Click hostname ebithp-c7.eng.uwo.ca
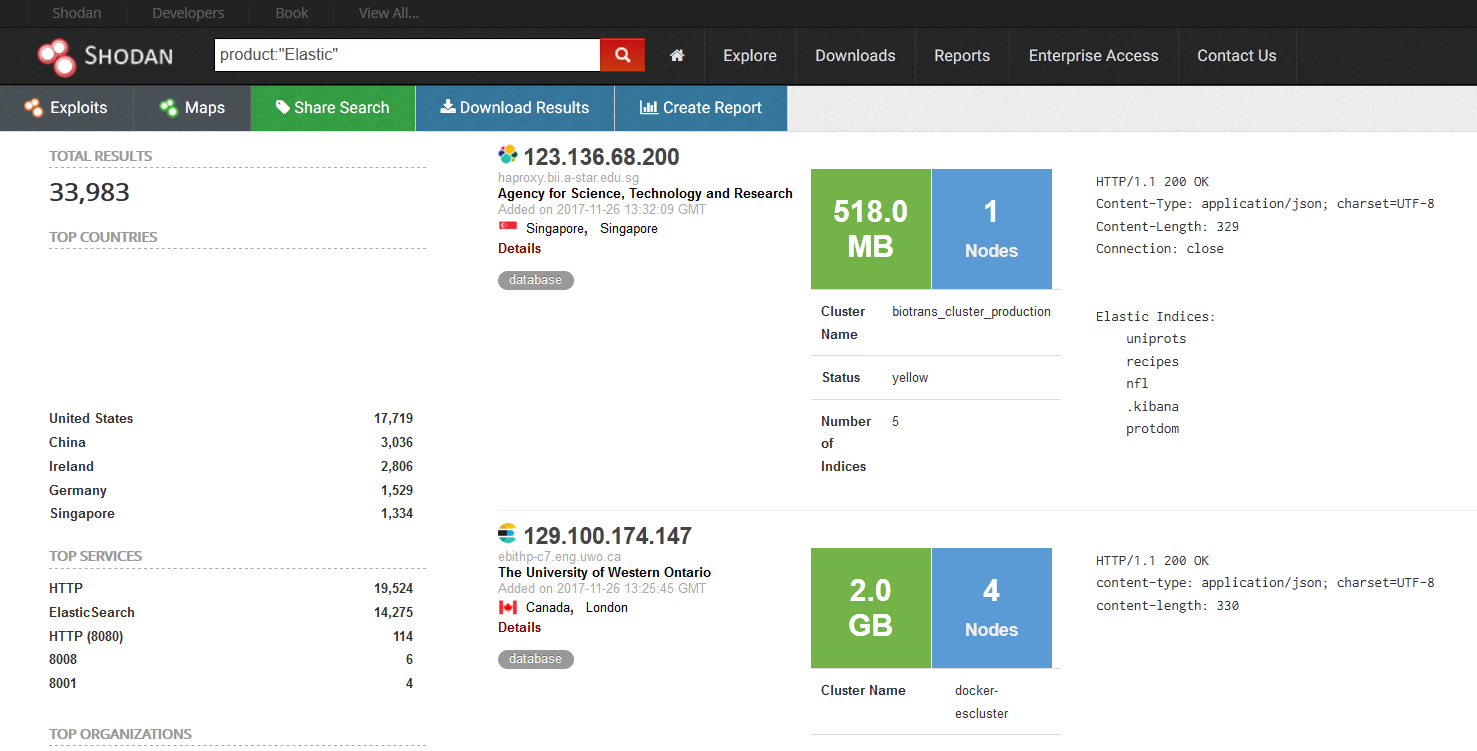 tap(559, 556)
